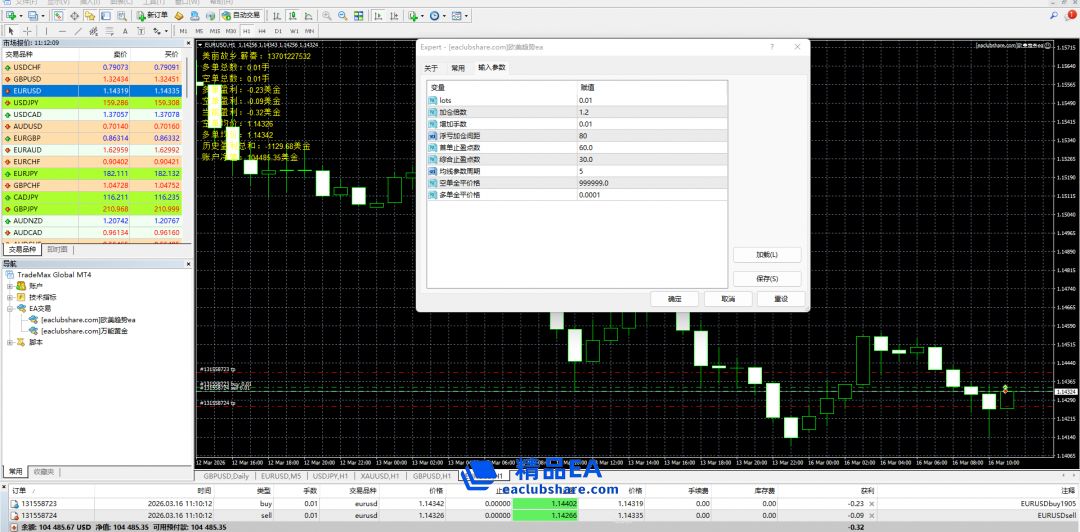Select the 万能黄金 expert advisor
The width and height of the screenshot is (1080, 532).
point(84,331)
